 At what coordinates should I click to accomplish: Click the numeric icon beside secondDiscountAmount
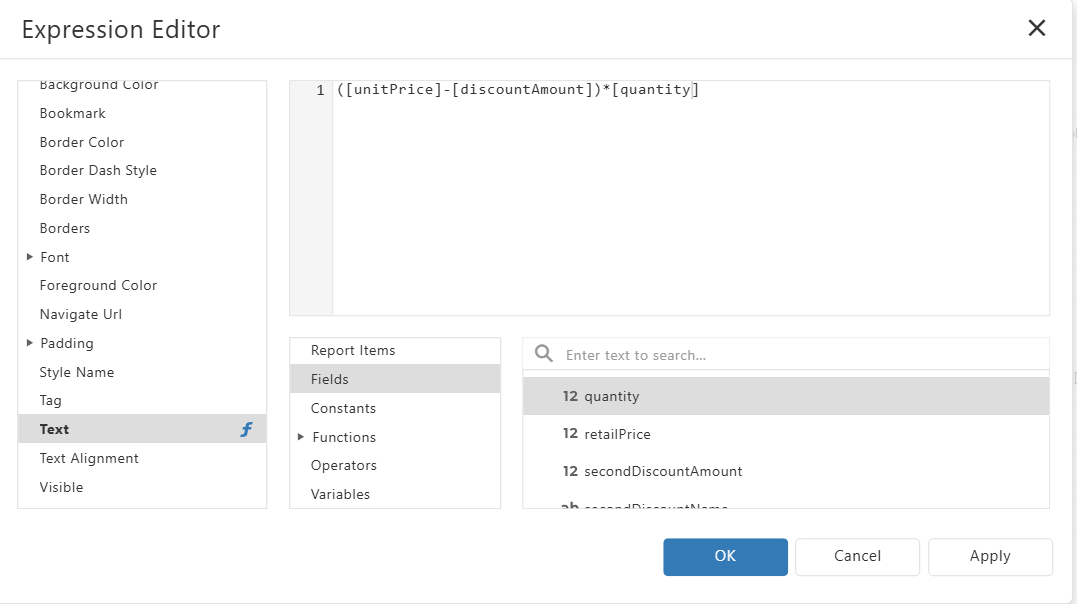[570, 471]
